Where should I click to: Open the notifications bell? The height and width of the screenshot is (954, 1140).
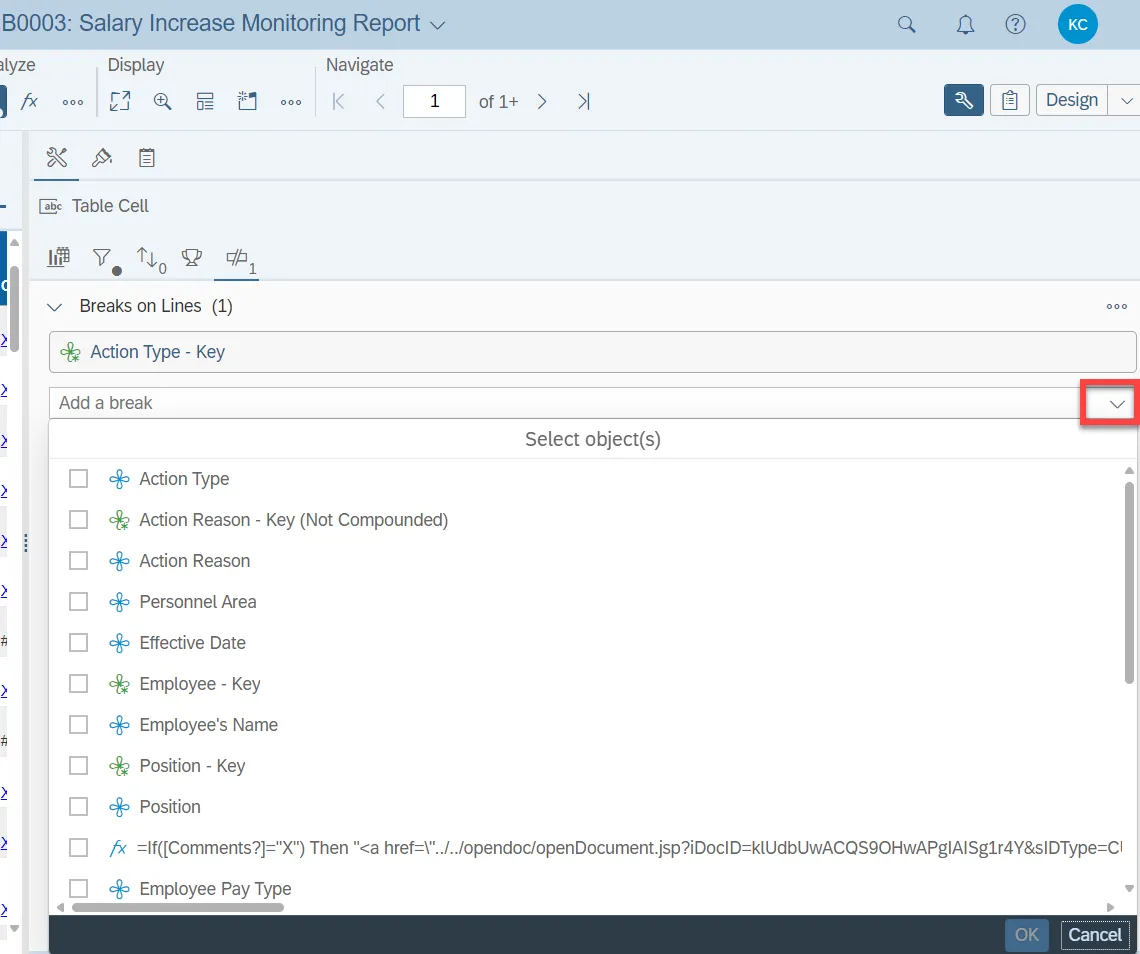pyautogui.click(x=965, y=25)
